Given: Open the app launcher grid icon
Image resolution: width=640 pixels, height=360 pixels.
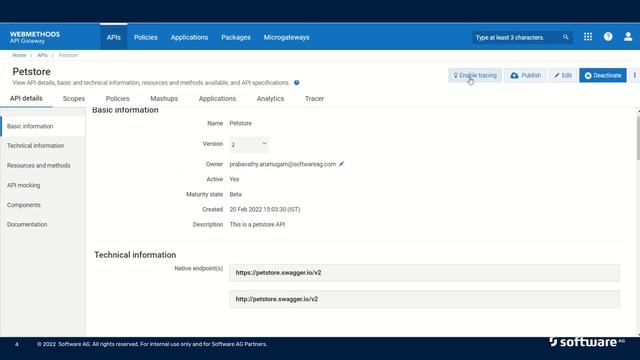Looking at the screenshot, I should (588, 37).
